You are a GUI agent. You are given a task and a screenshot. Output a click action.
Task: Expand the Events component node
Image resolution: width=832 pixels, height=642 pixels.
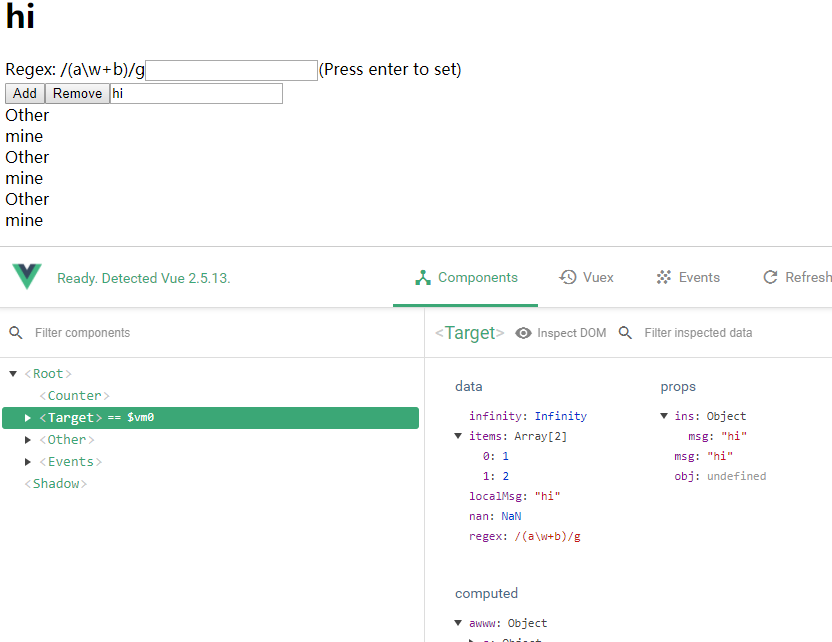coord(28,462)
